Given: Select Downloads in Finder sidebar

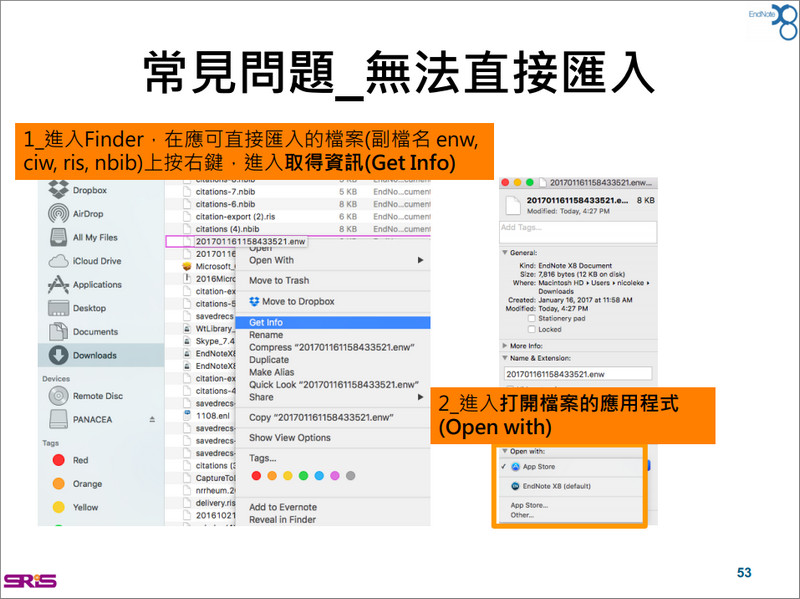Looking at the screenshot, I should point(101,355).
